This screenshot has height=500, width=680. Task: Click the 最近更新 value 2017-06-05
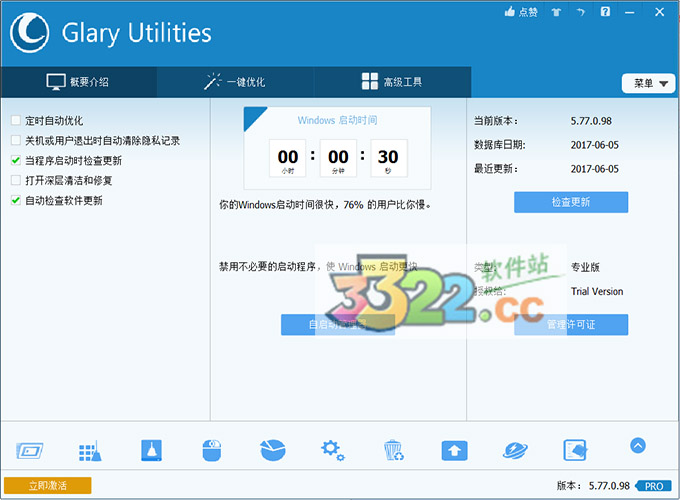click(x=595, y=169)
